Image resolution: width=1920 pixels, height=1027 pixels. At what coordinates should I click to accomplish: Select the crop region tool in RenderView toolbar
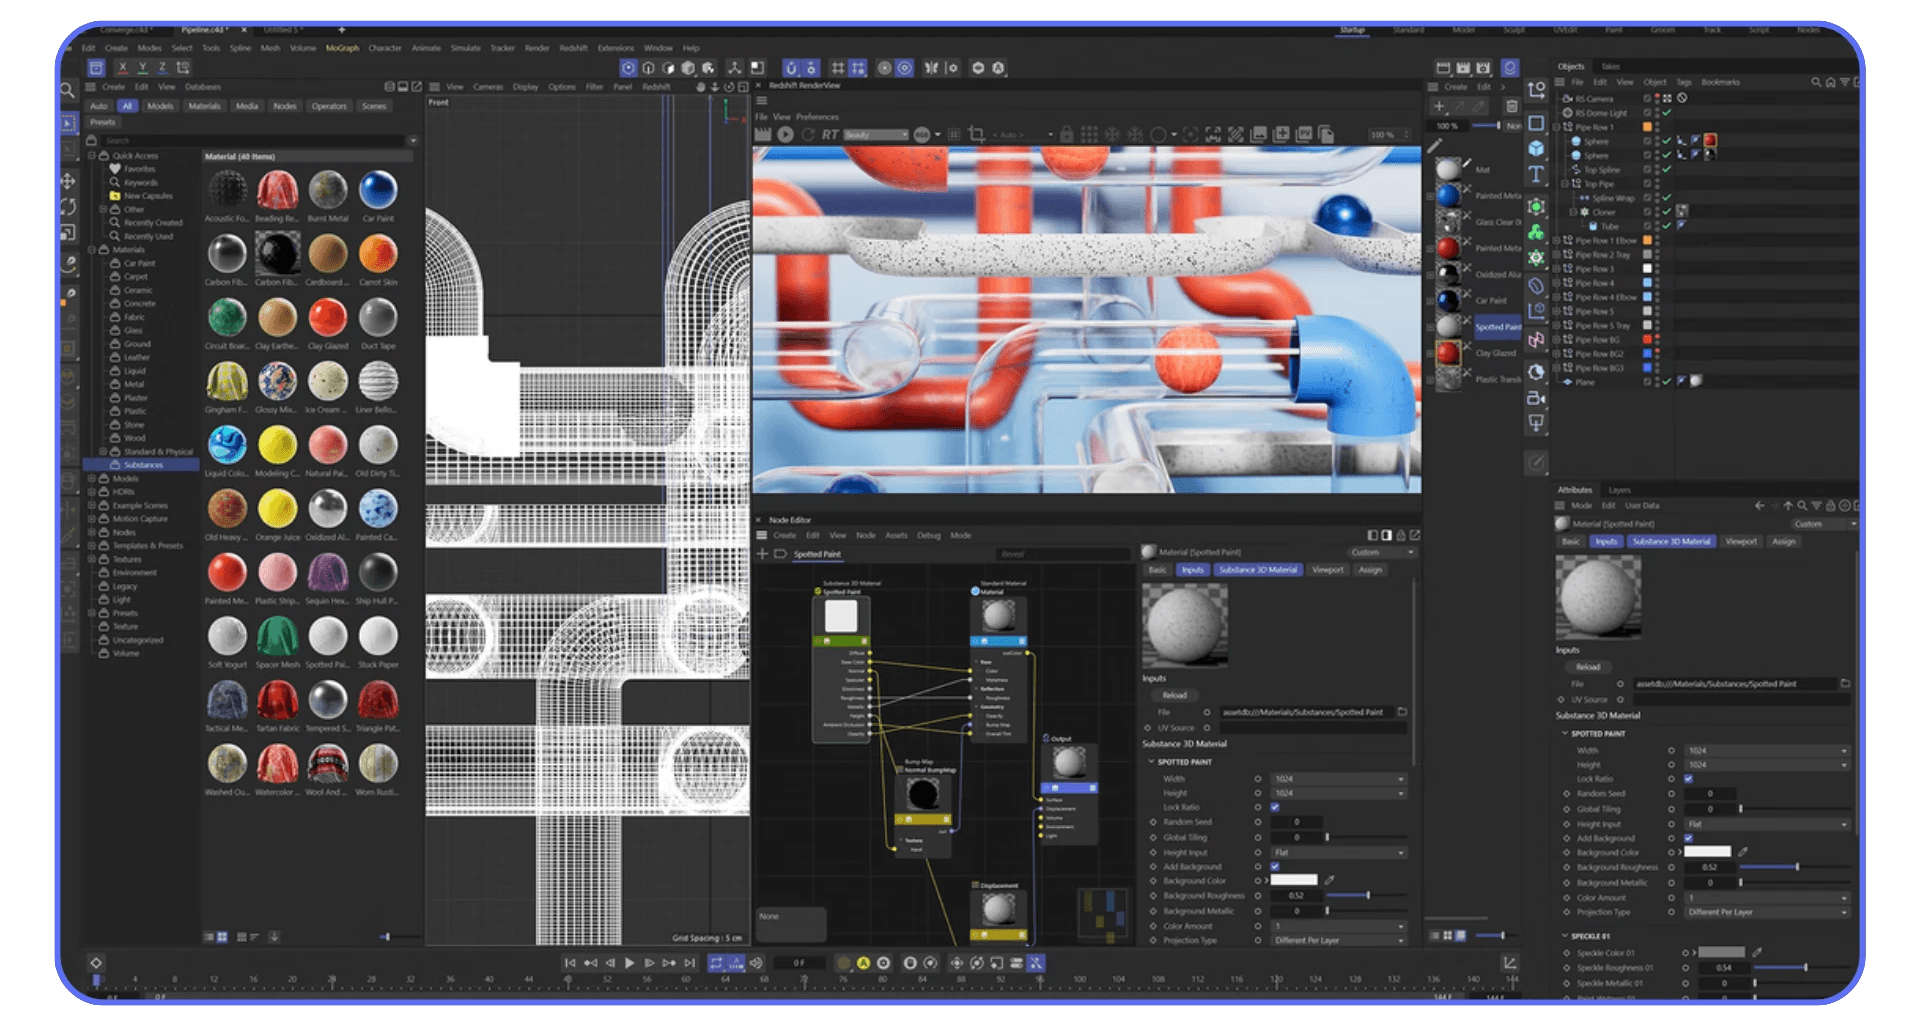point(976,134)
